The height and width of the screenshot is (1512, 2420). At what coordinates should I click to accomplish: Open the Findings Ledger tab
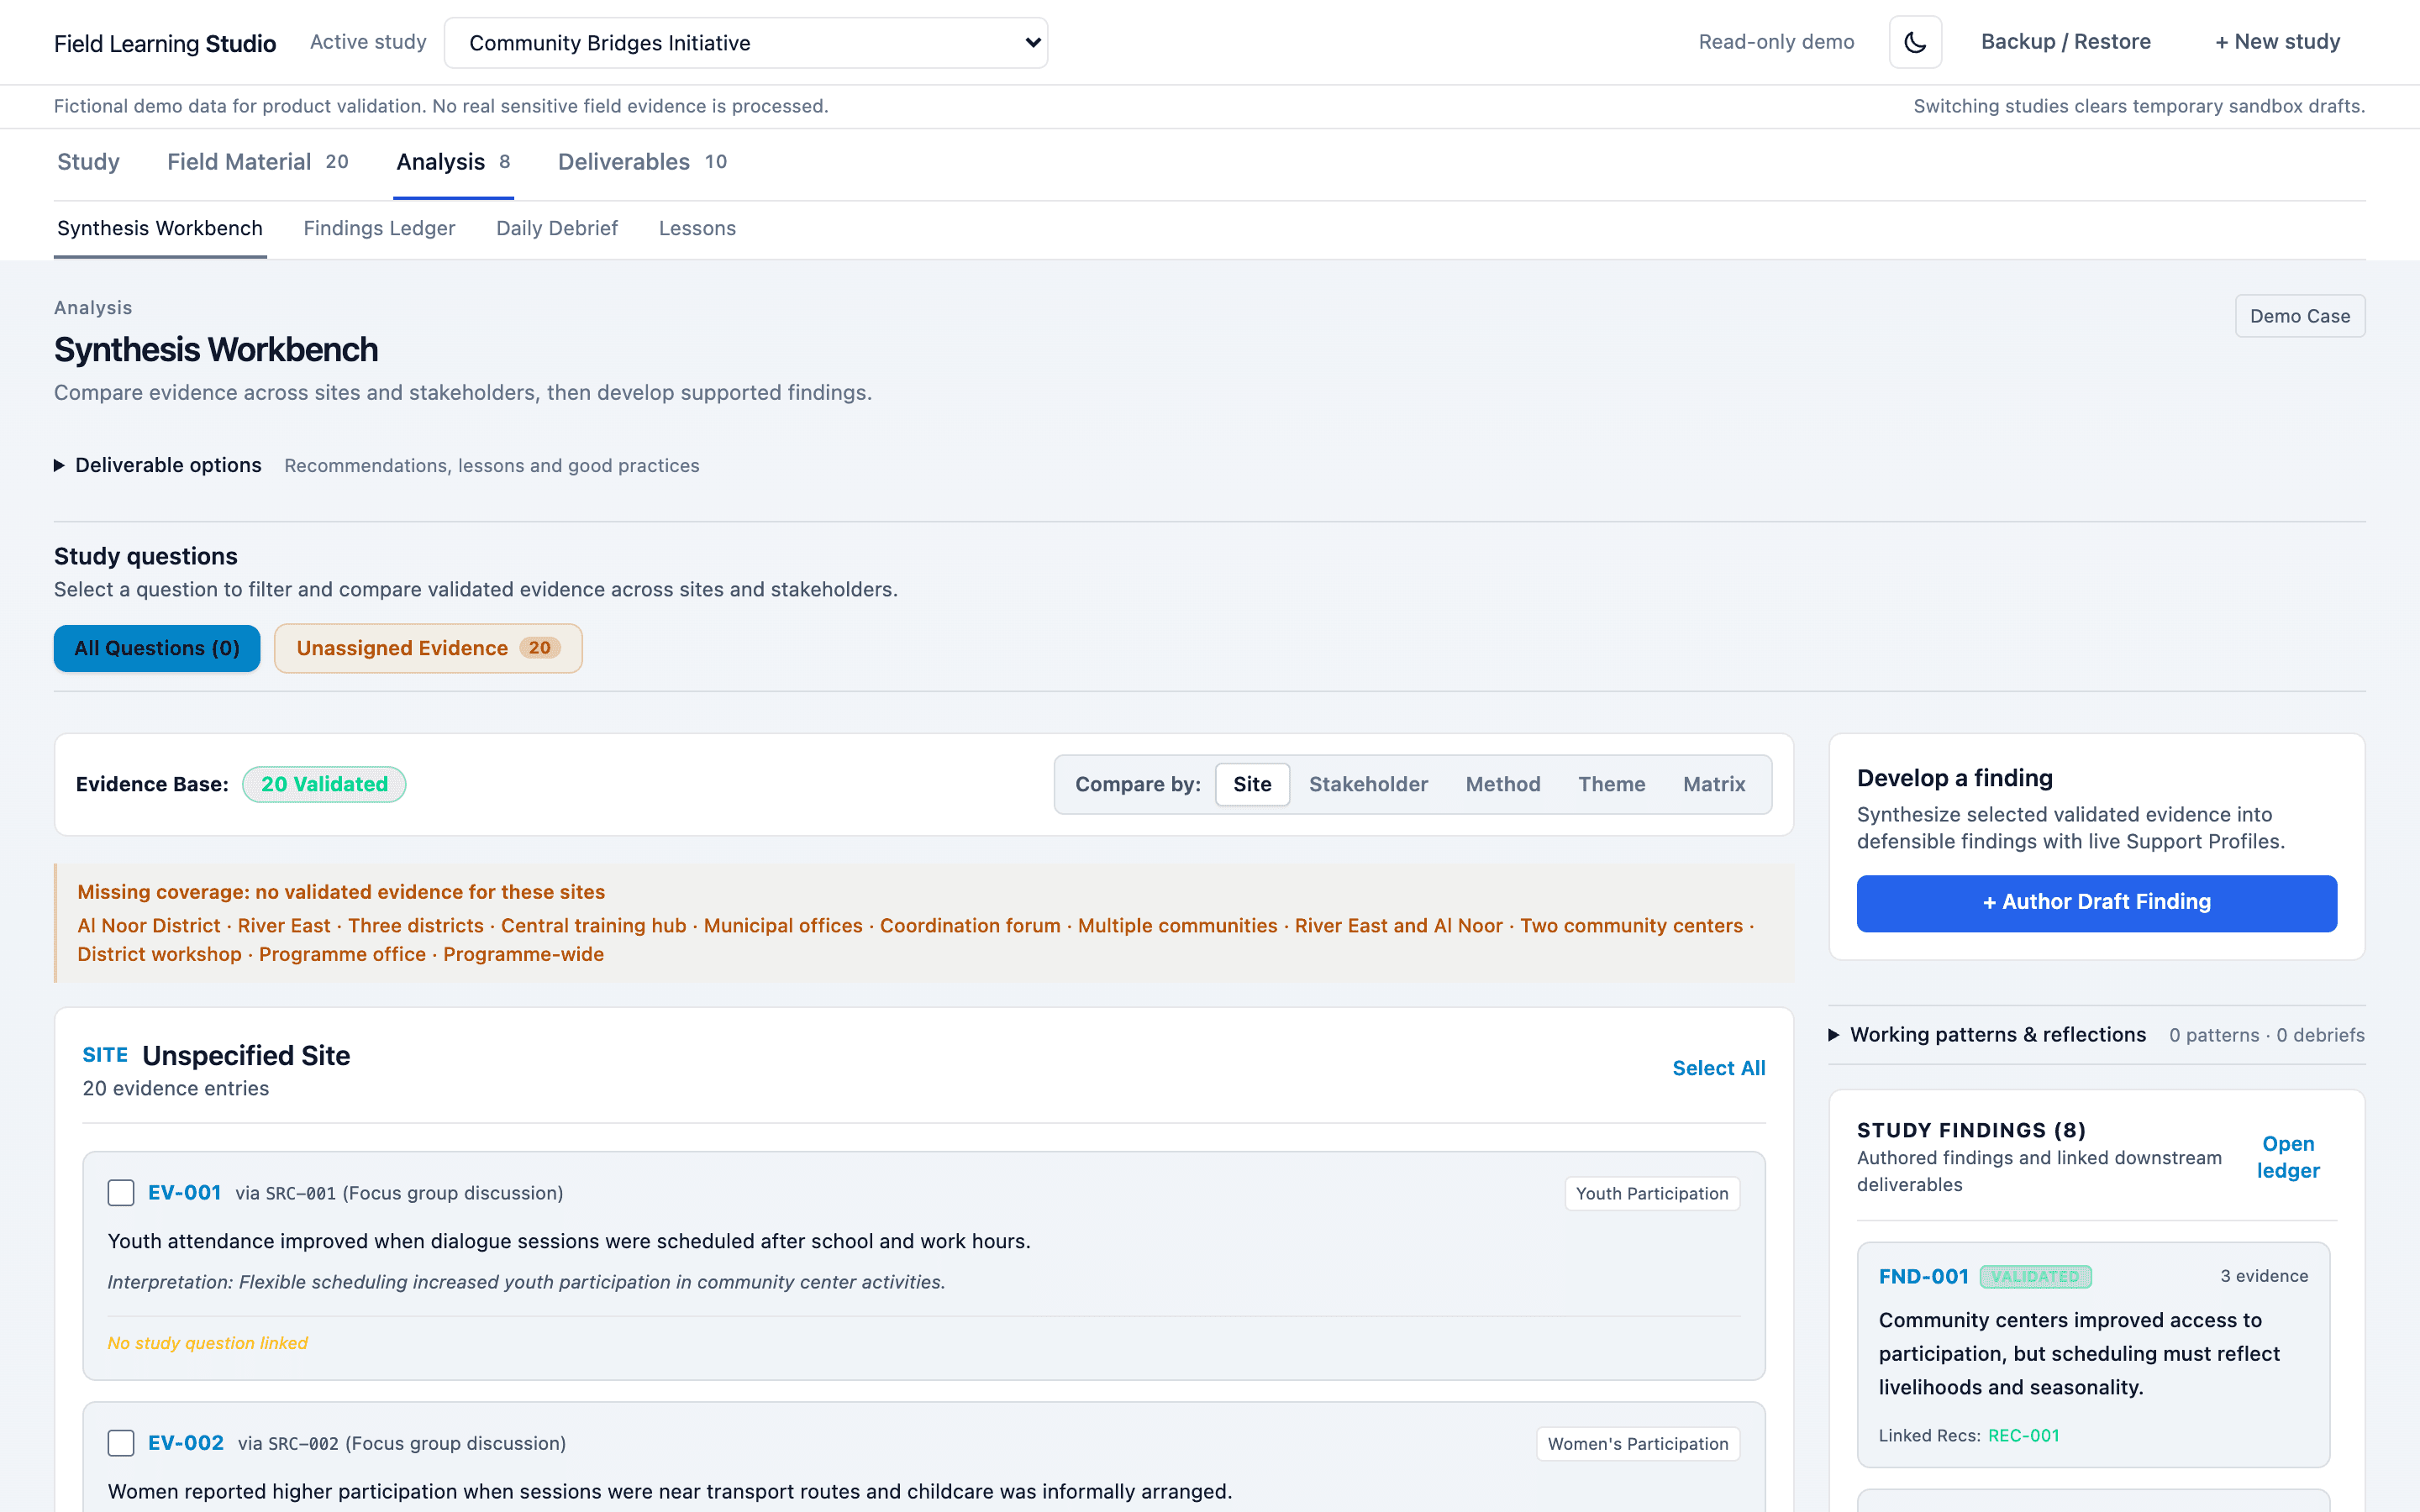[379, 228]
